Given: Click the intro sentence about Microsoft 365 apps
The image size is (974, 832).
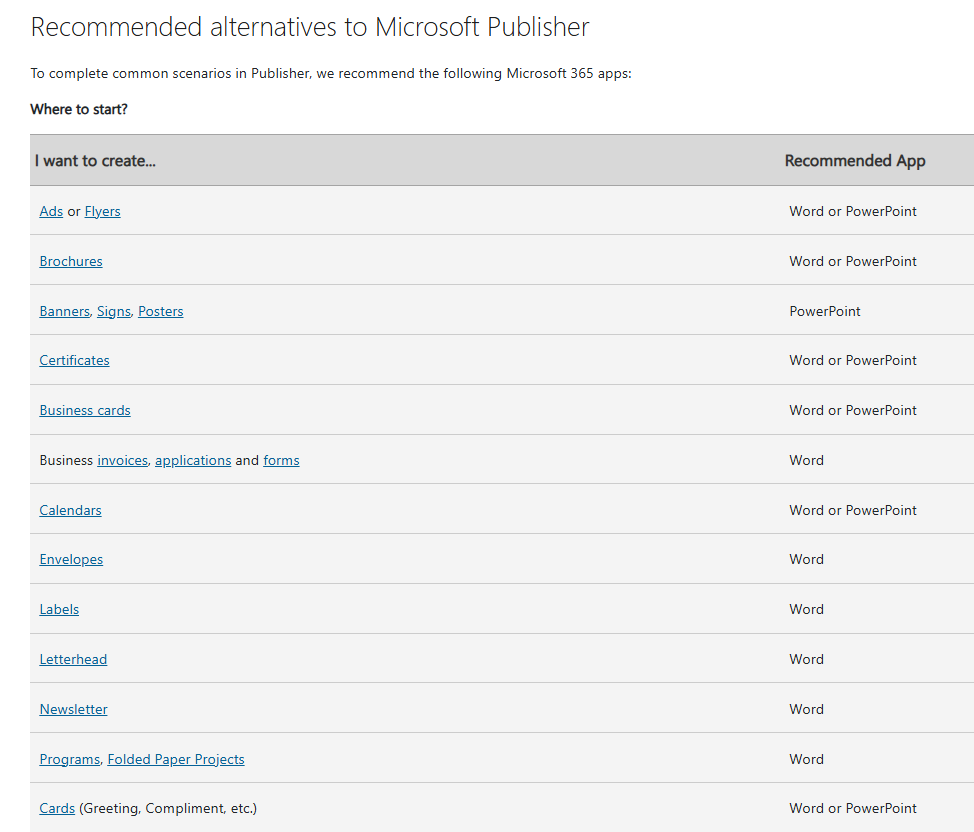Looking at the screenshot, I should (x=331, y=73).
